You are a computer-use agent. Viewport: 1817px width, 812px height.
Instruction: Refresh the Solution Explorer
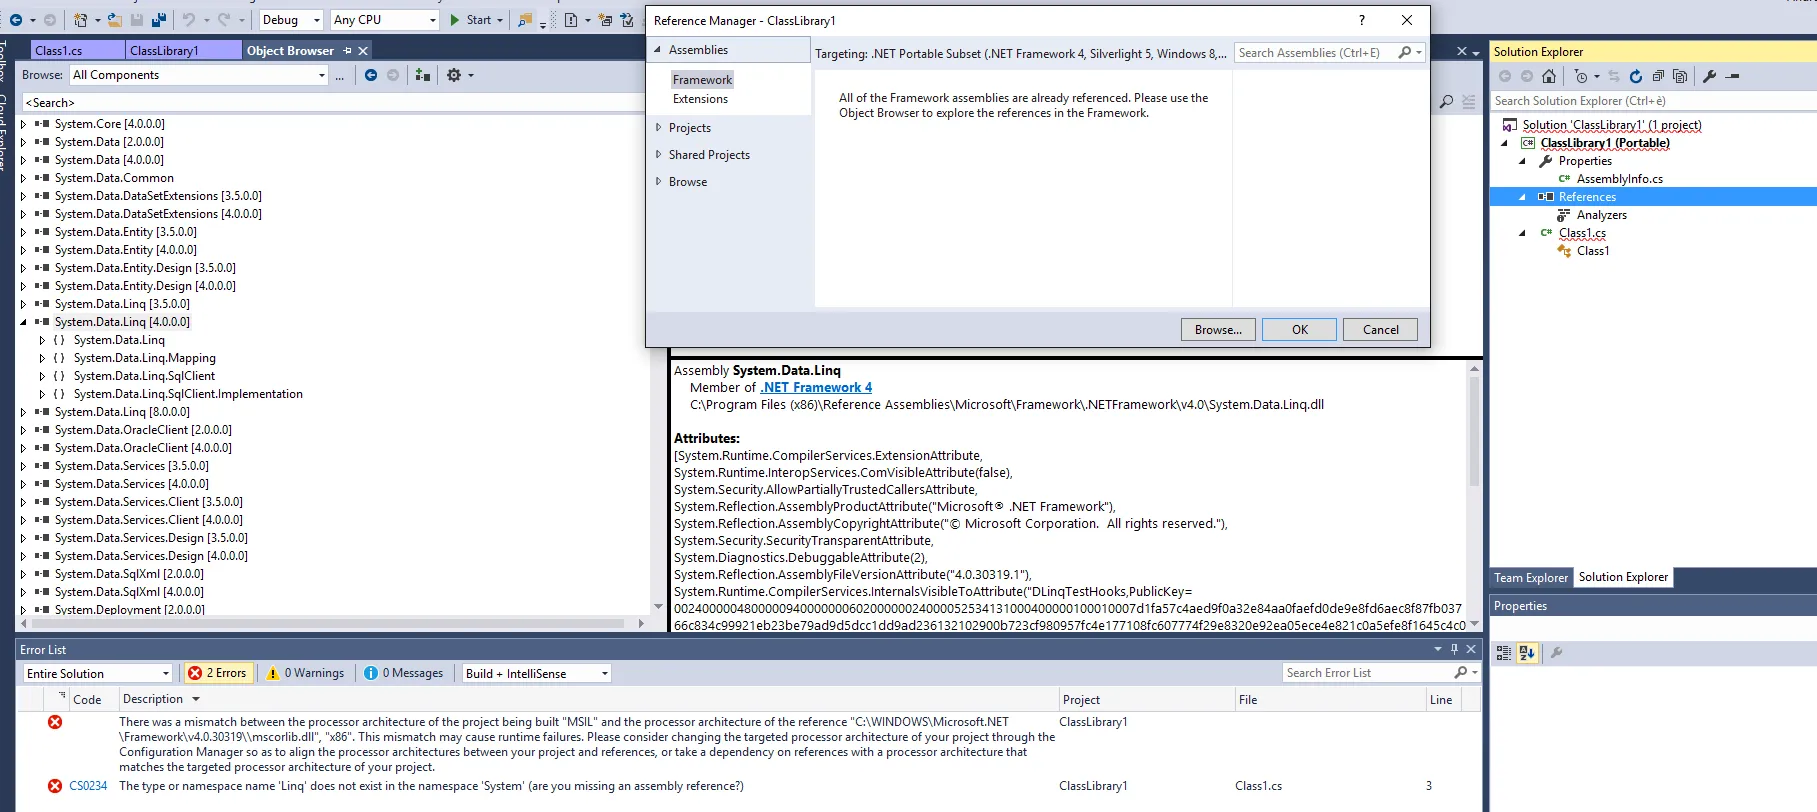[1636, 76]
